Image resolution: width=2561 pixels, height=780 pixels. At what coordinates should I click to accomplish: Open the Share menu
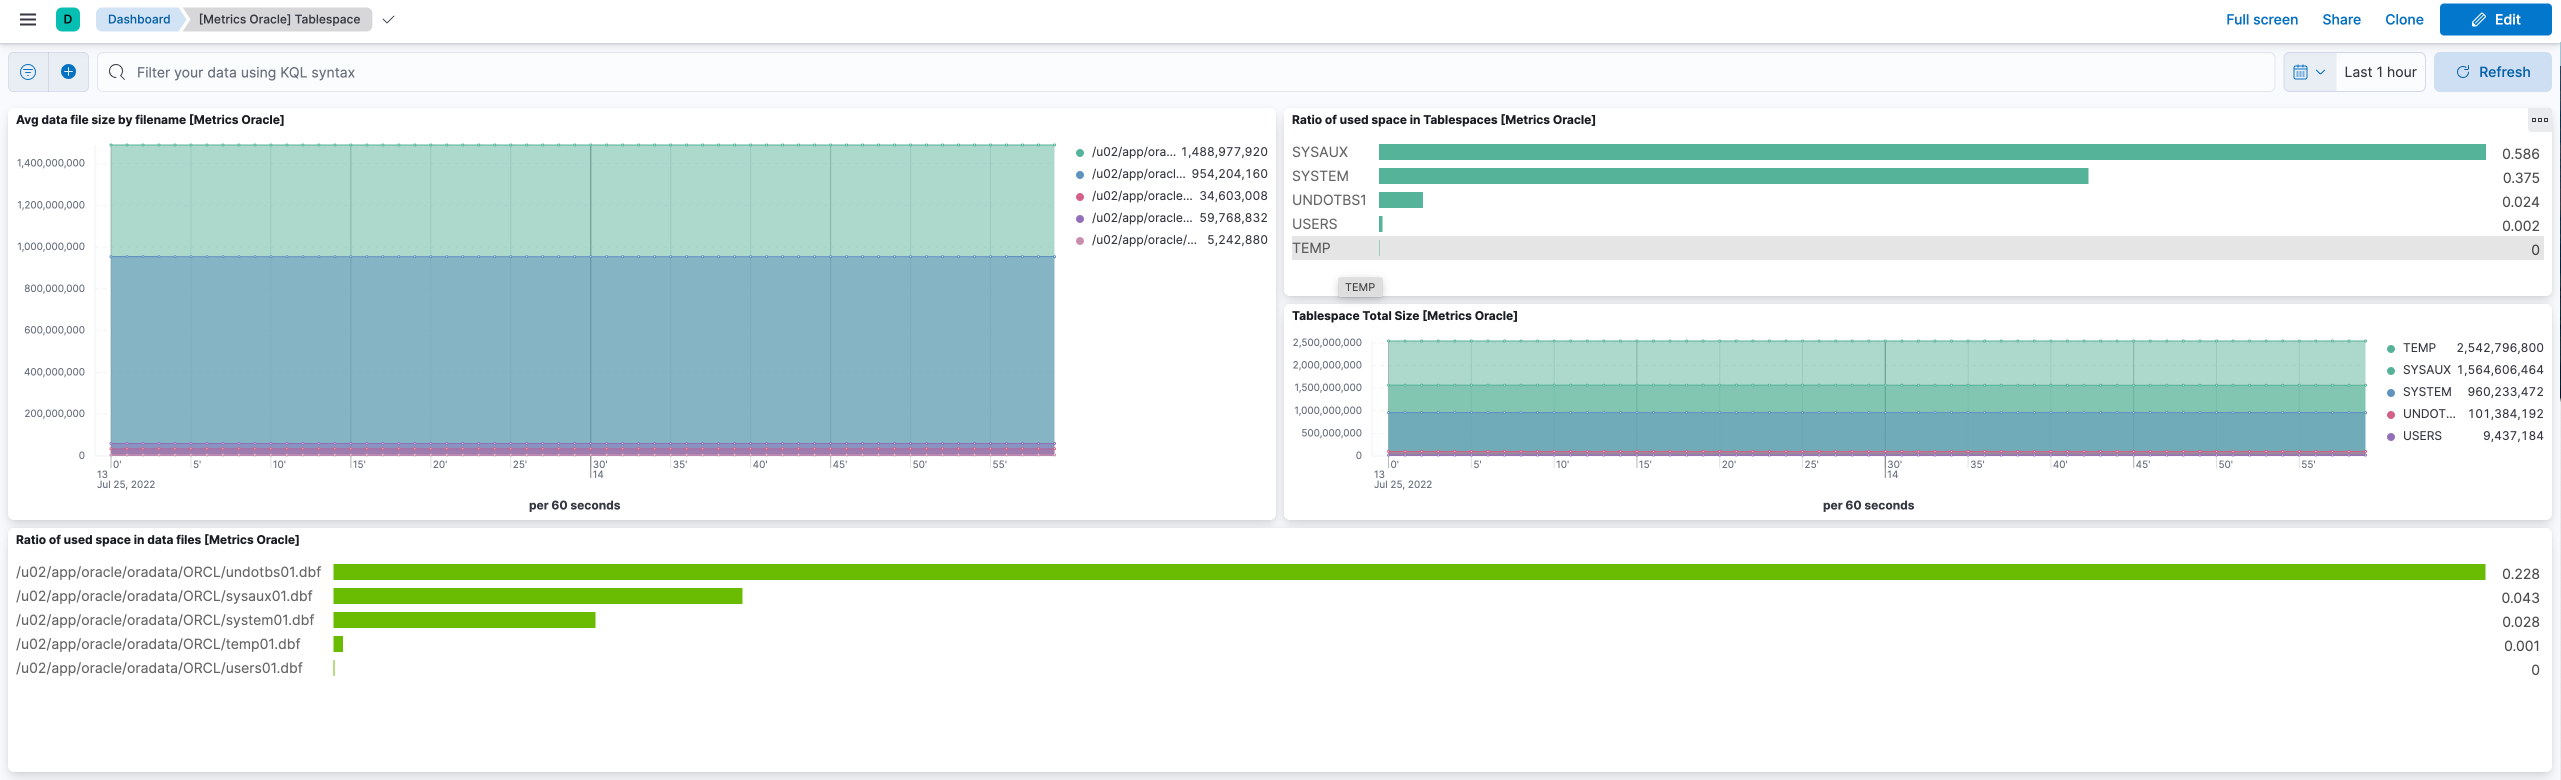[2341, 19]
